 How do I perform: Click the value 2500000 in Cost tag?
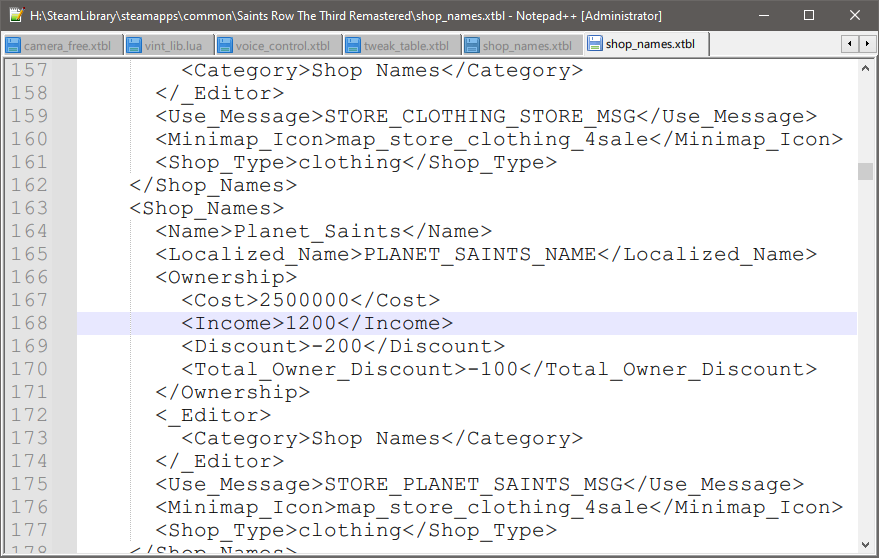tap(304, 300)
